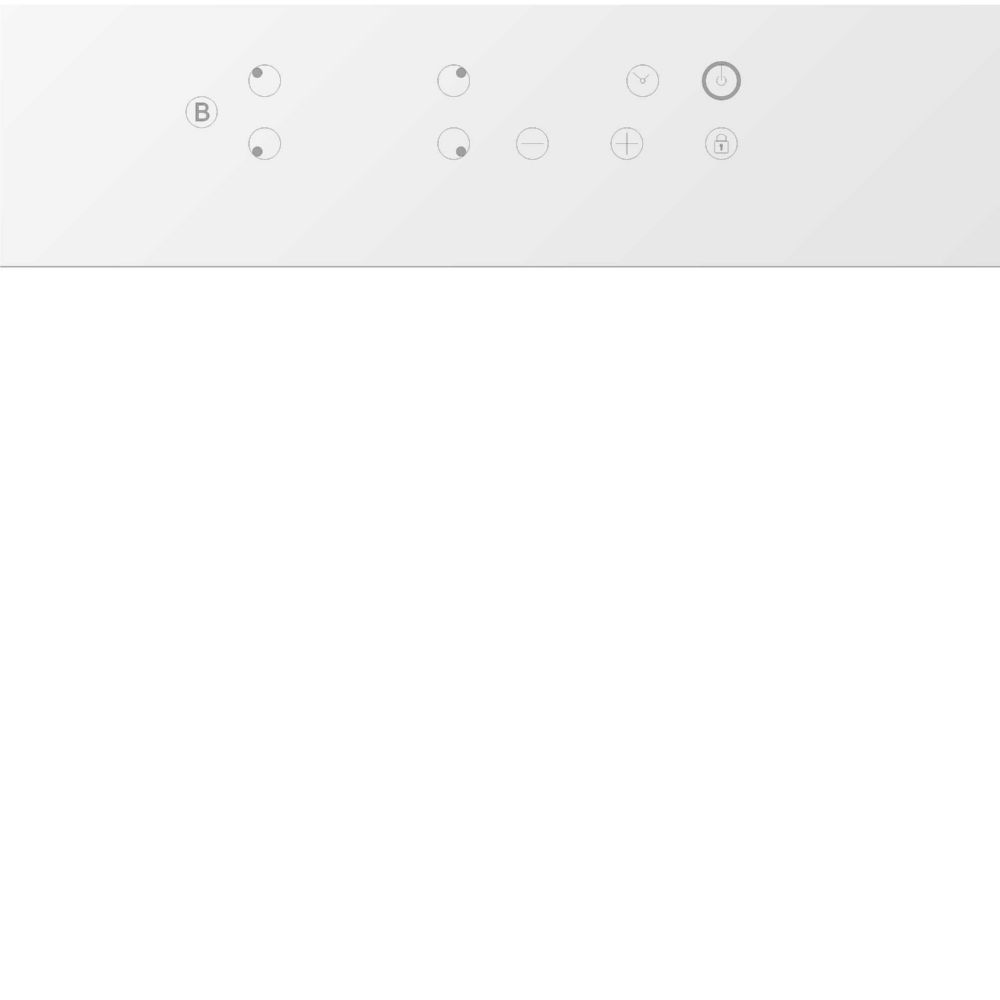Choose the zone with top-right dot
The width and height of the screenshot is (1000, 1000).
click(x=453, y=81)
